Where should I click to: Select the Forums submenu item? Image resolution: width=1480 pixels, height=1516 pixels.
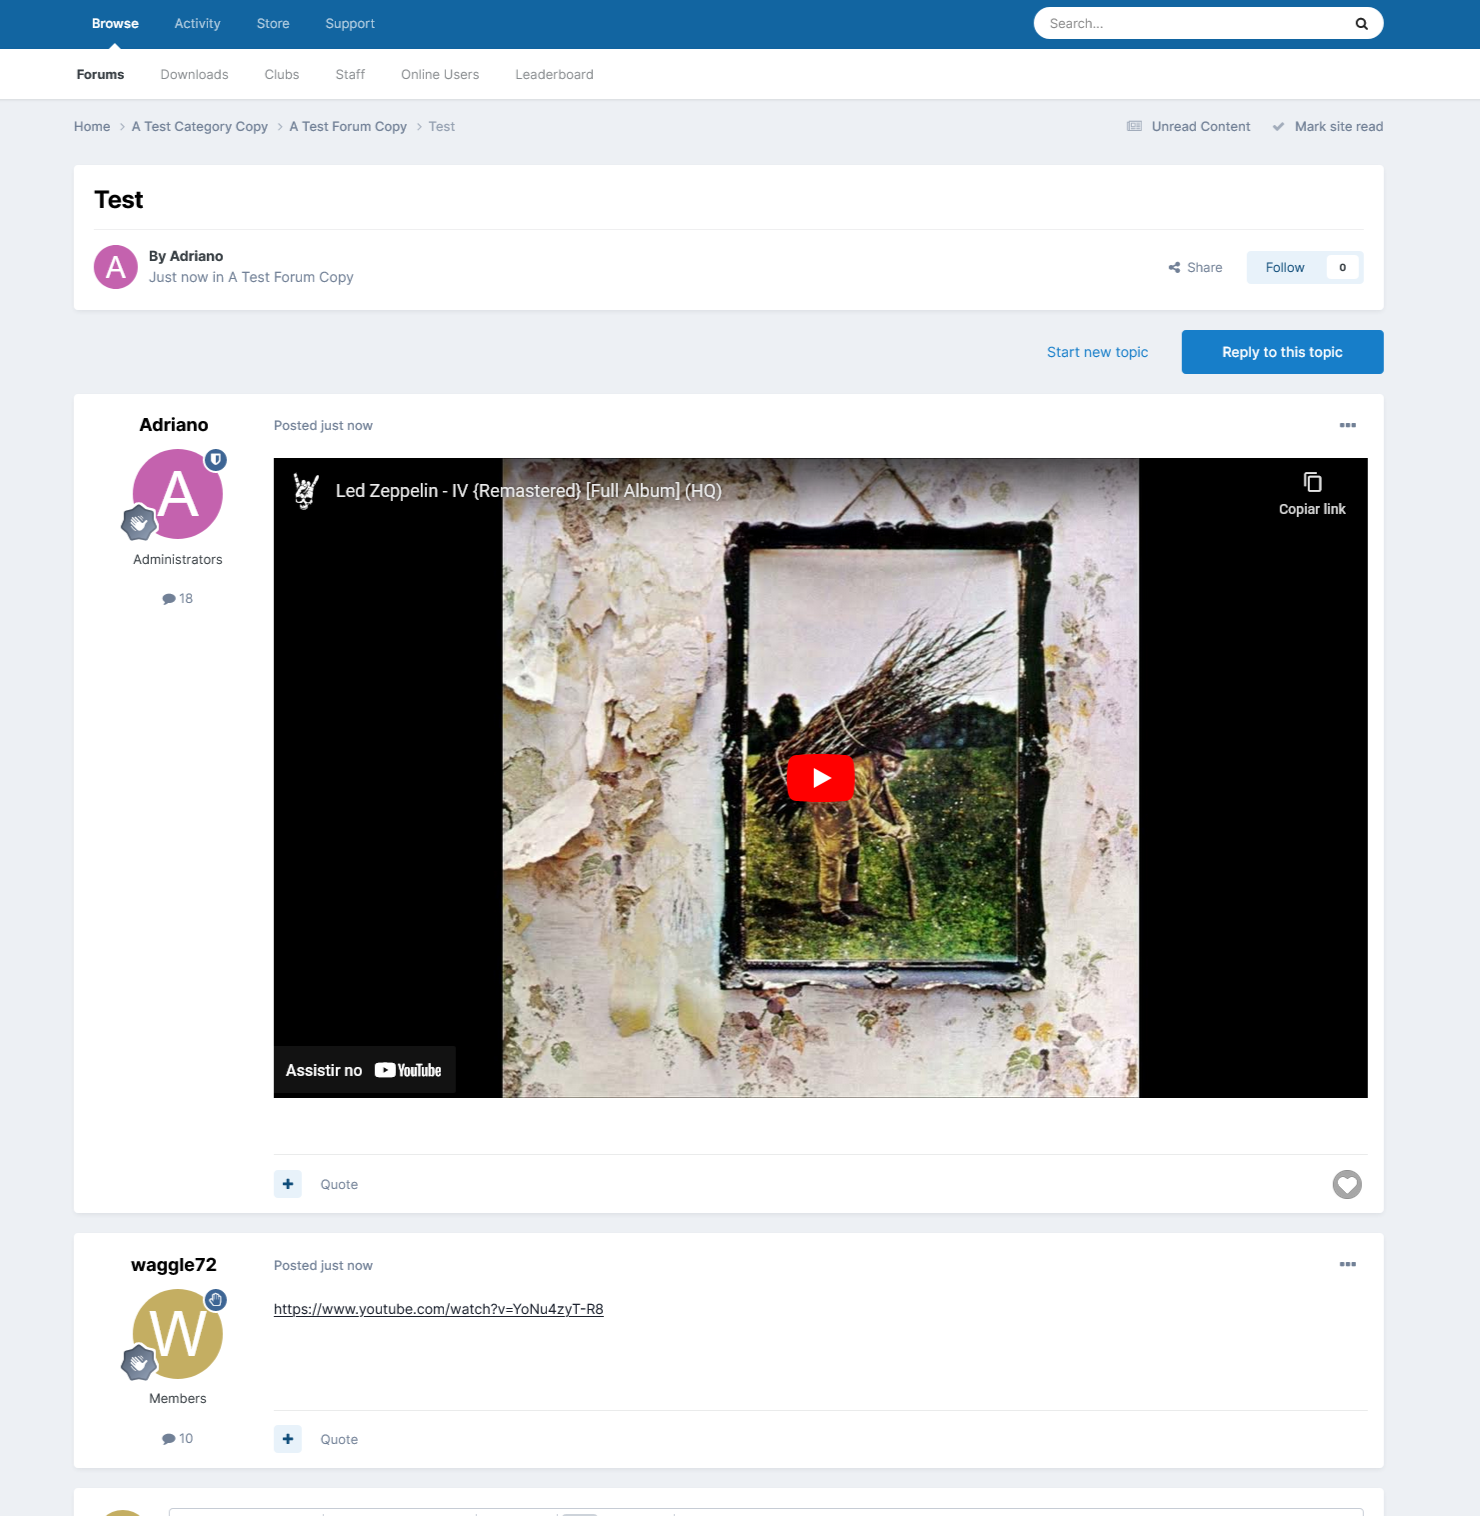pyautogui.click(x=100, y=75)
